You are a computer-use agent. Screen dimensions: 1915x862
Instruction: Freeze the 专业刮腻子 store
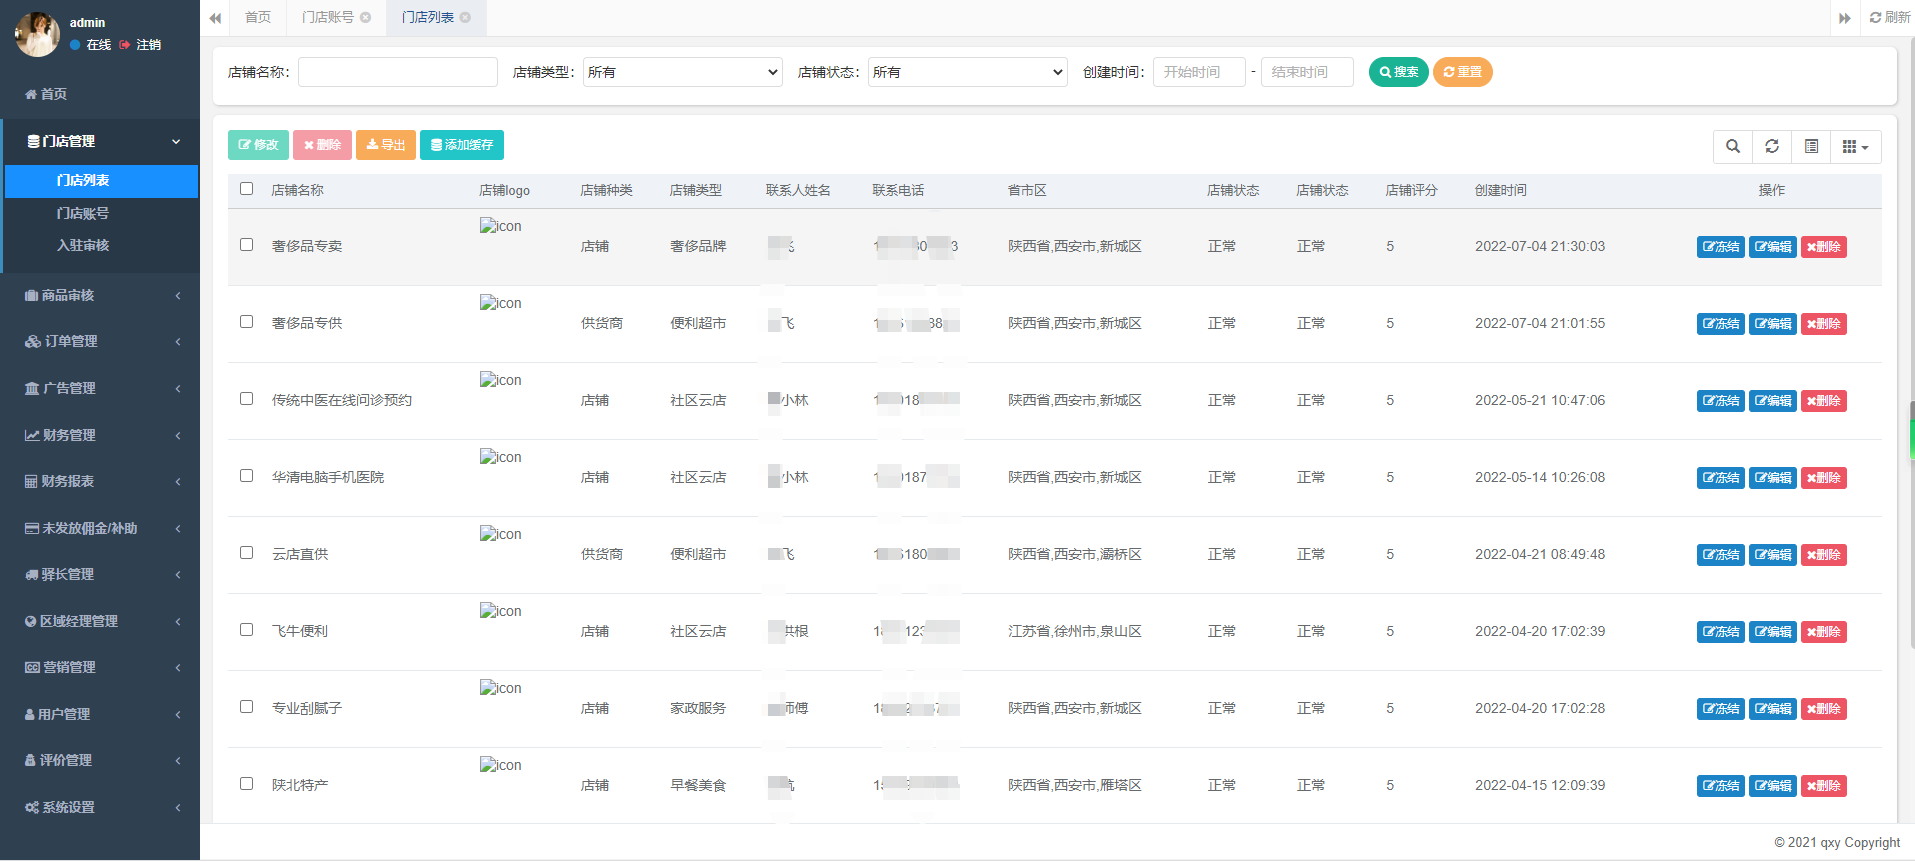(1720, 709)
